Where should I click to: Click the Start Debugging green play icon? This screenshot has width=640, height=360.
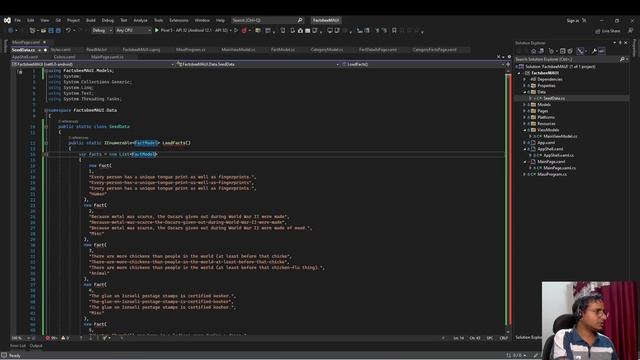pyautogui.click(x=156, y=30)
